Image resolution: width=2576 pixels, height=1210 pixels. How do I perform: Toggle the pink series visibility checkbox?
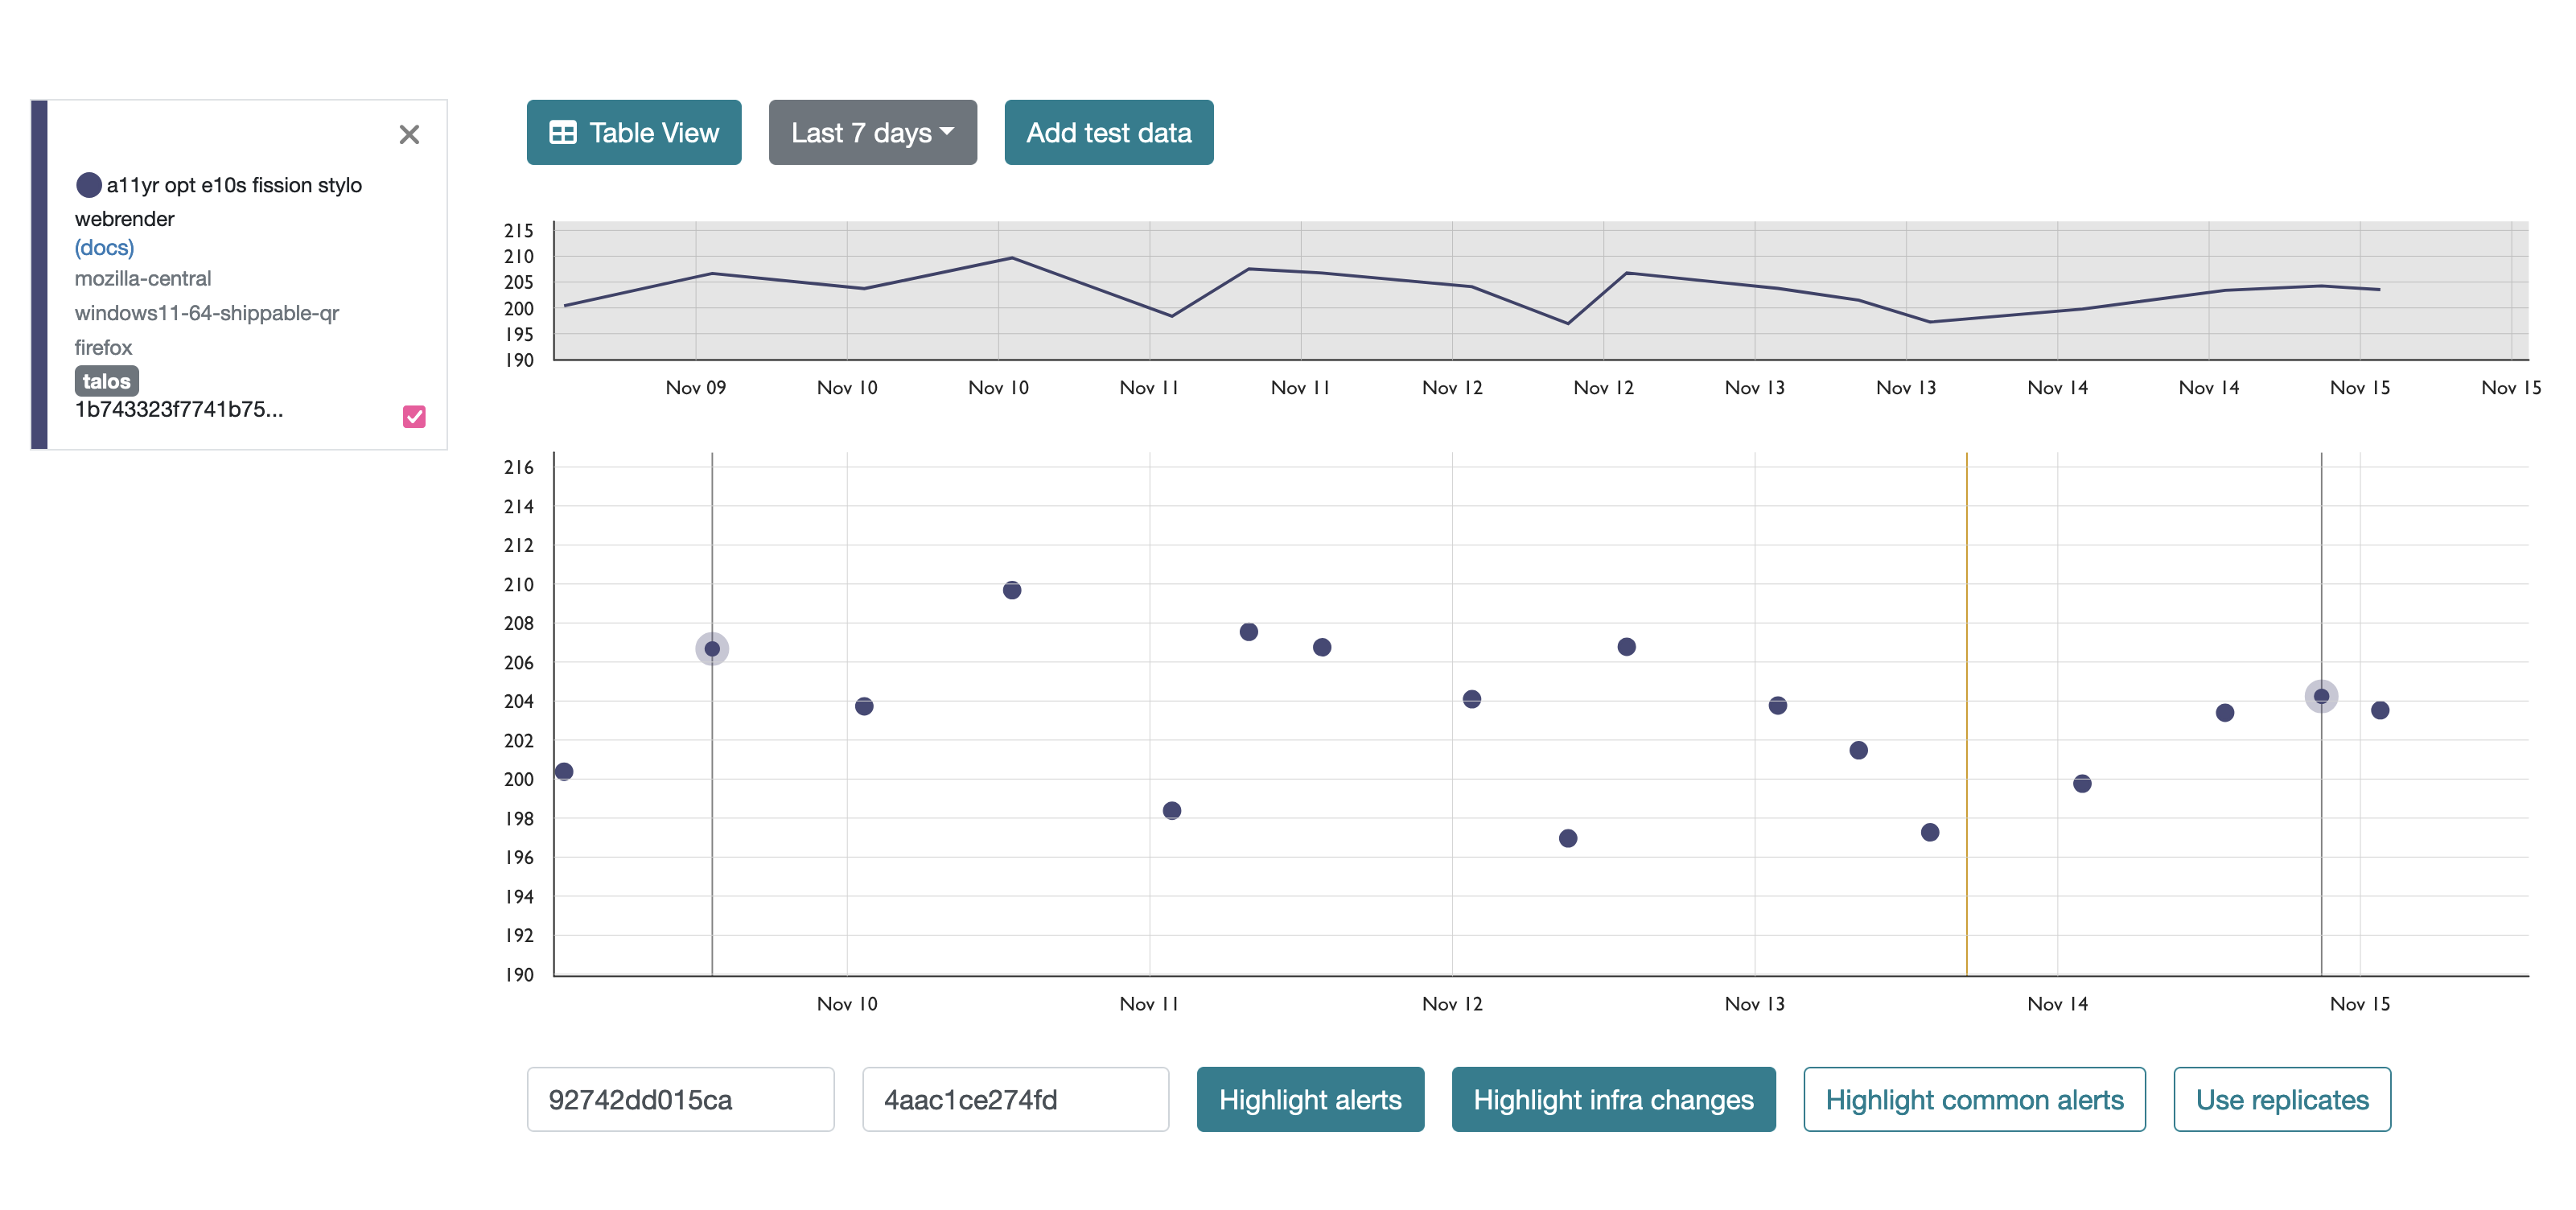414,414
